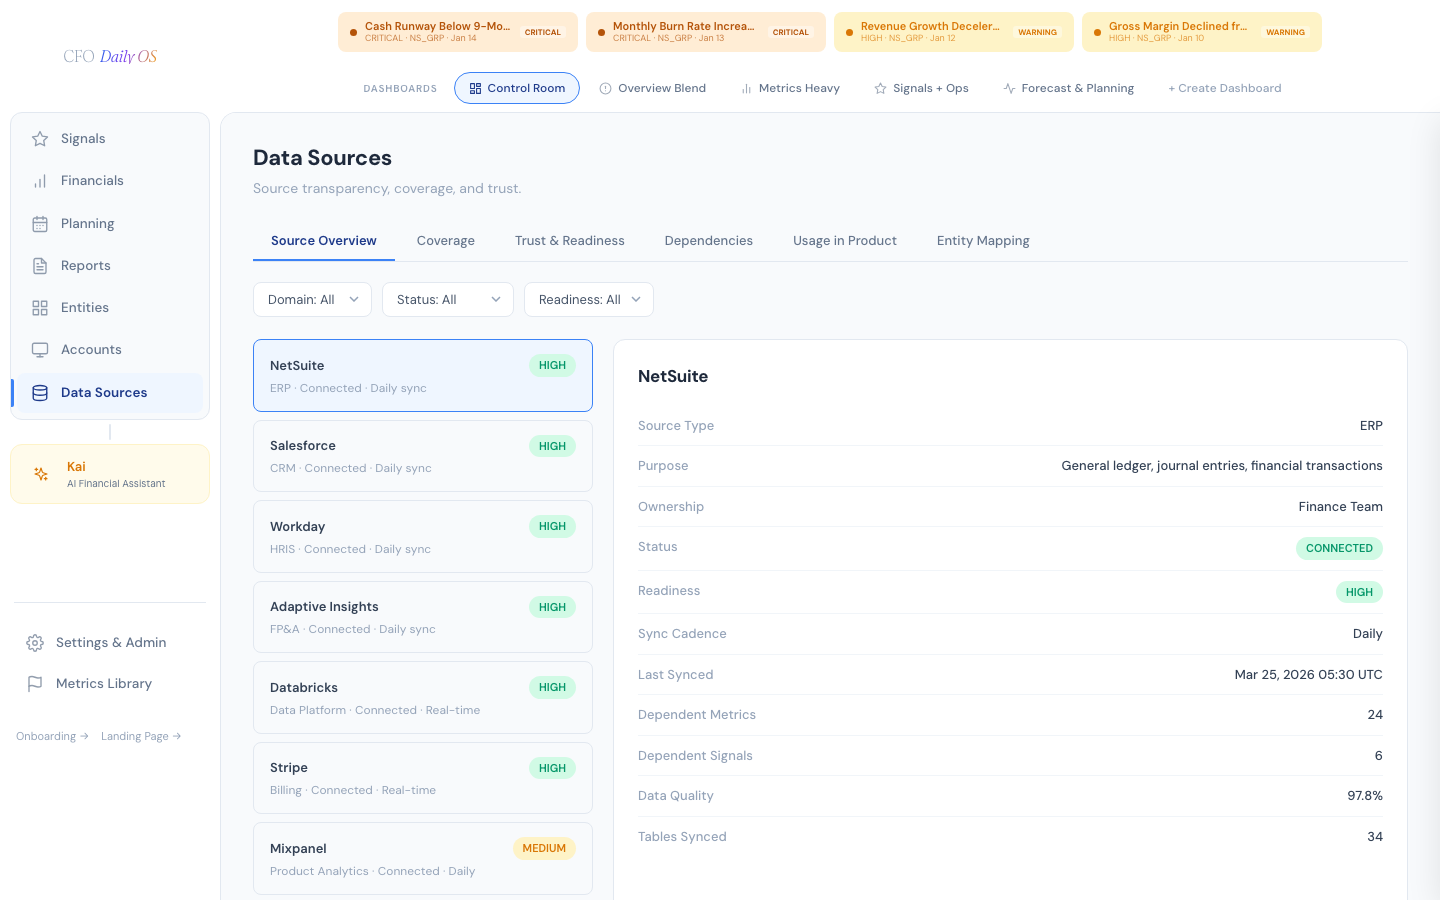Click the Create Dashboard link
The width and height of the screenshot is (1440, 900).
1224,88
